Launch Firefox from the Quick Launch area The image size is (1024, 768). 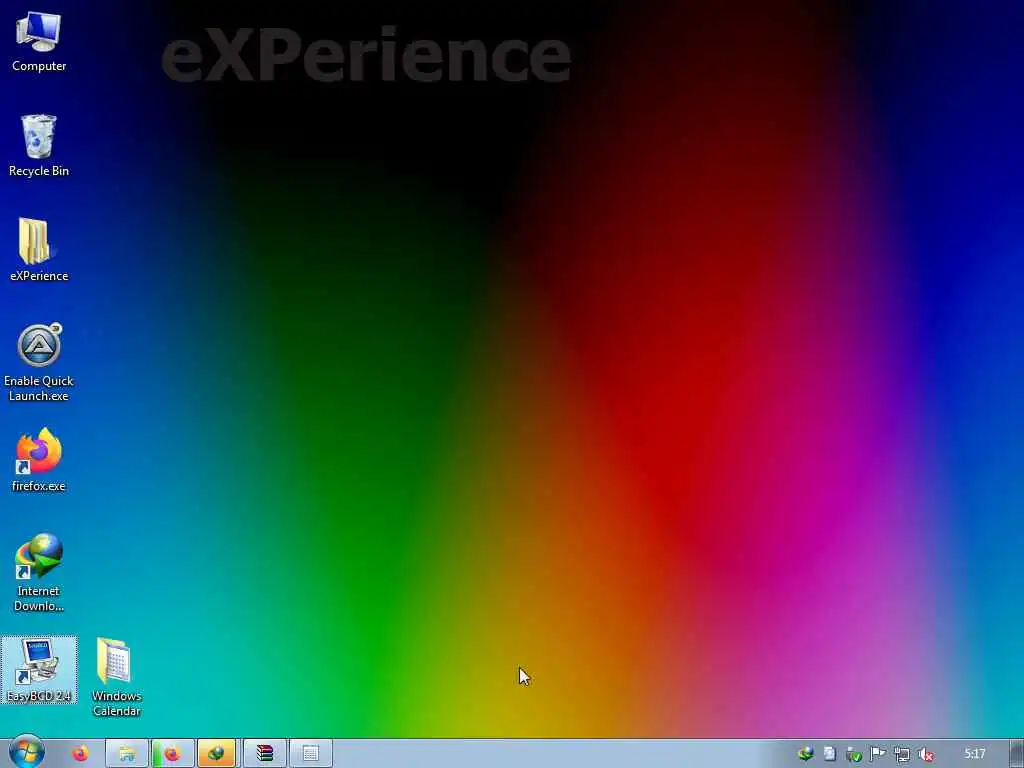pos(80,754)
